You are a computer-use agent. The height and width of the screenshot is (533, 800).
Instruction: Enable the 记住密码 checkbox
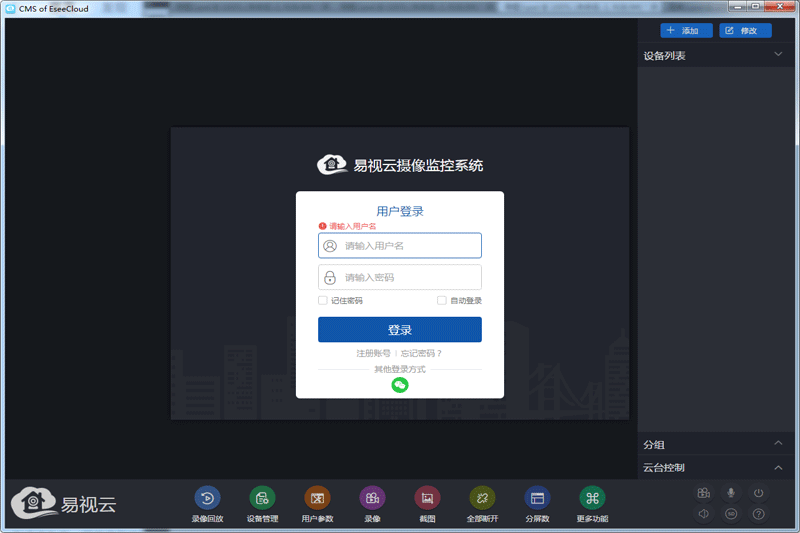click(323, 300)
